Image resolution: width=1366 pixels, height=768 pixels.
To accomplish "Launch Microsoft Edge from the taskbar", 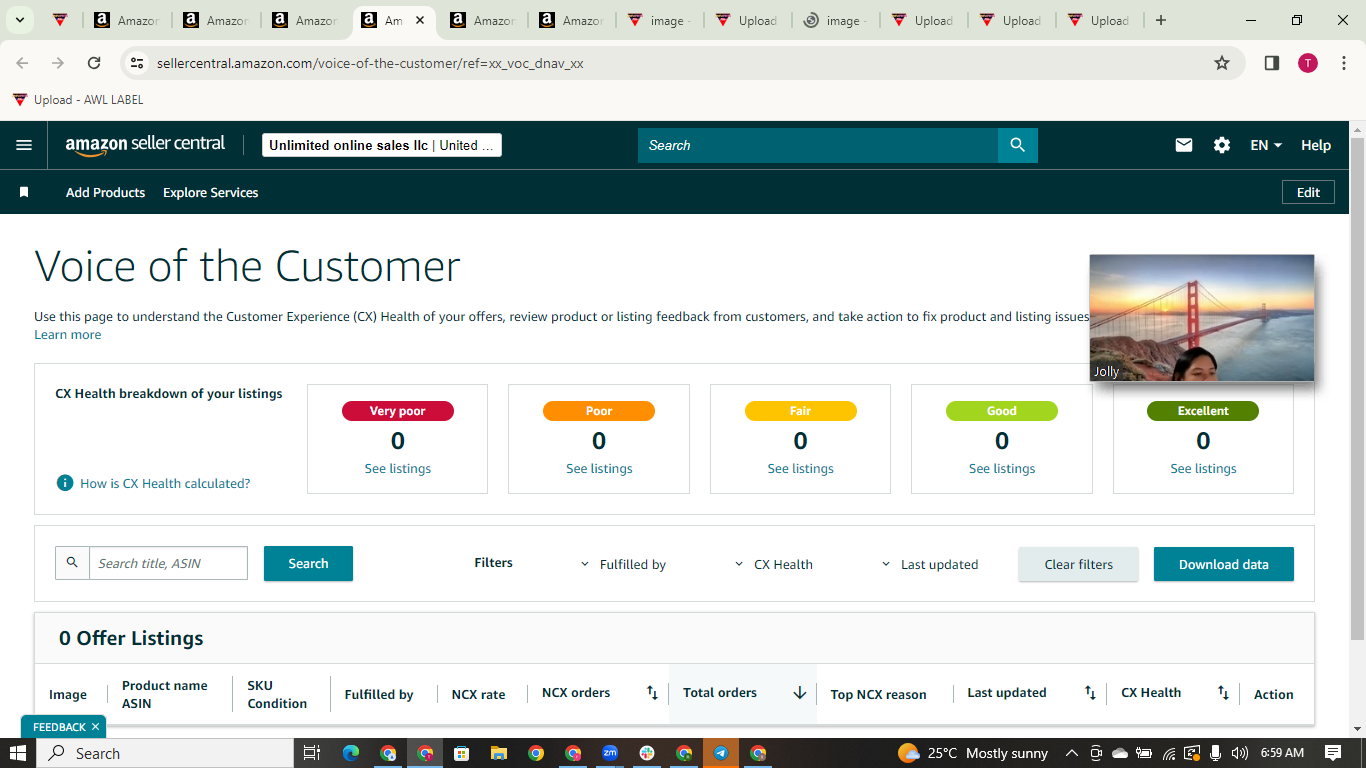I will [x=351, y=753].
